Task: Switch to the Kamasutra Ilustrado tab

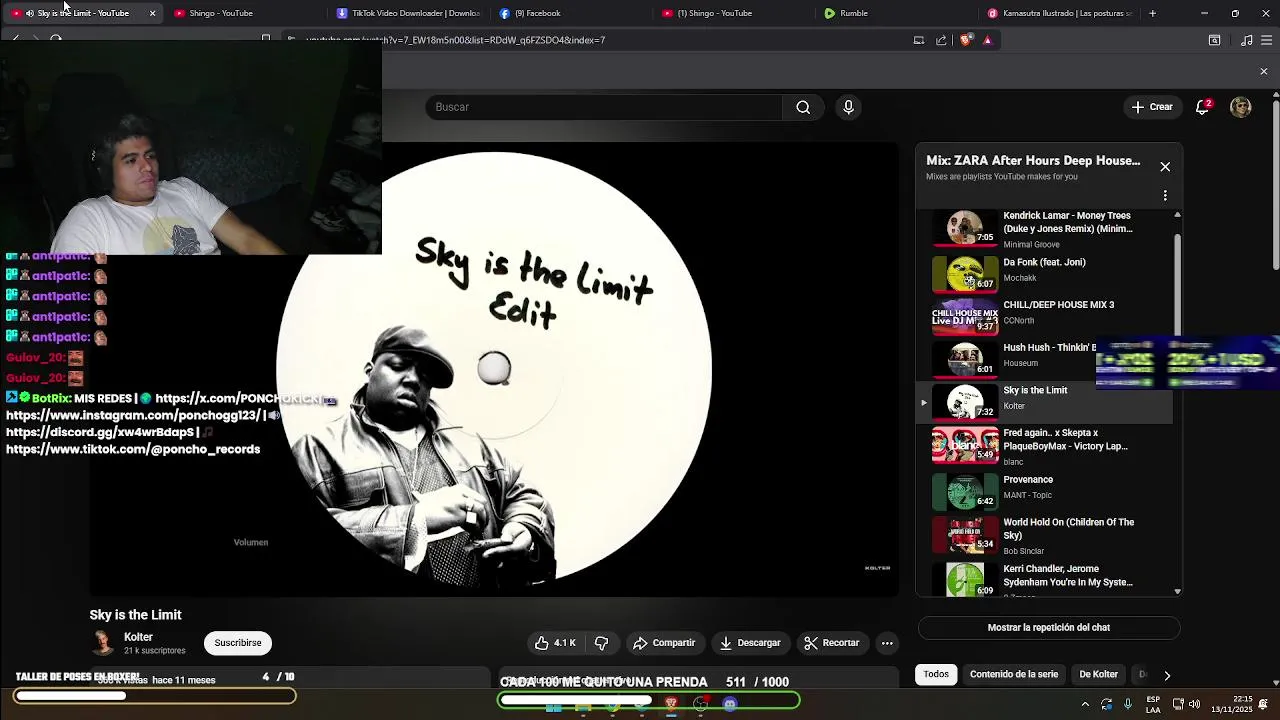Action: (1060, 13)
